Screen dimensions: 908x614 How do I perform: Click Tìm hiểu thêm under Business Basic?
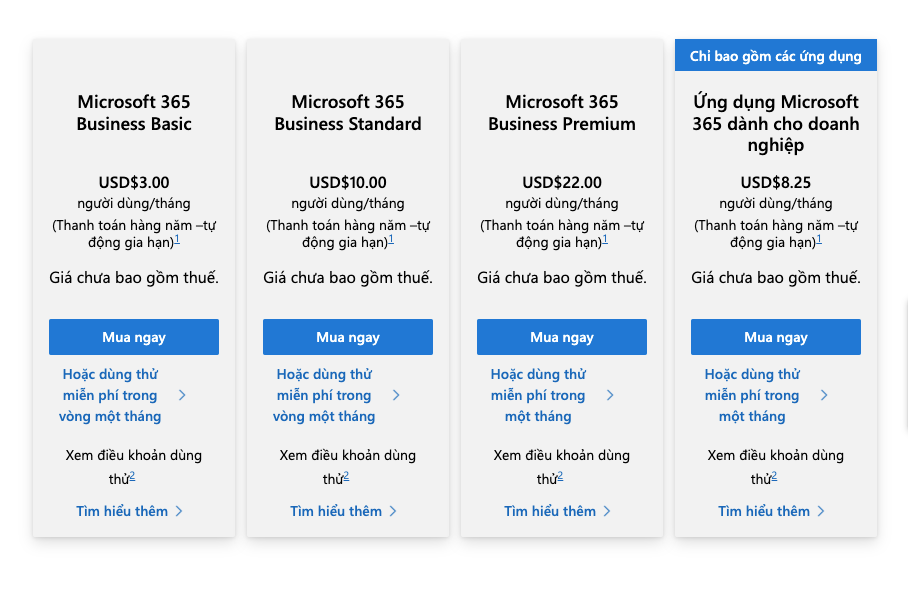[x=122, y=511]
